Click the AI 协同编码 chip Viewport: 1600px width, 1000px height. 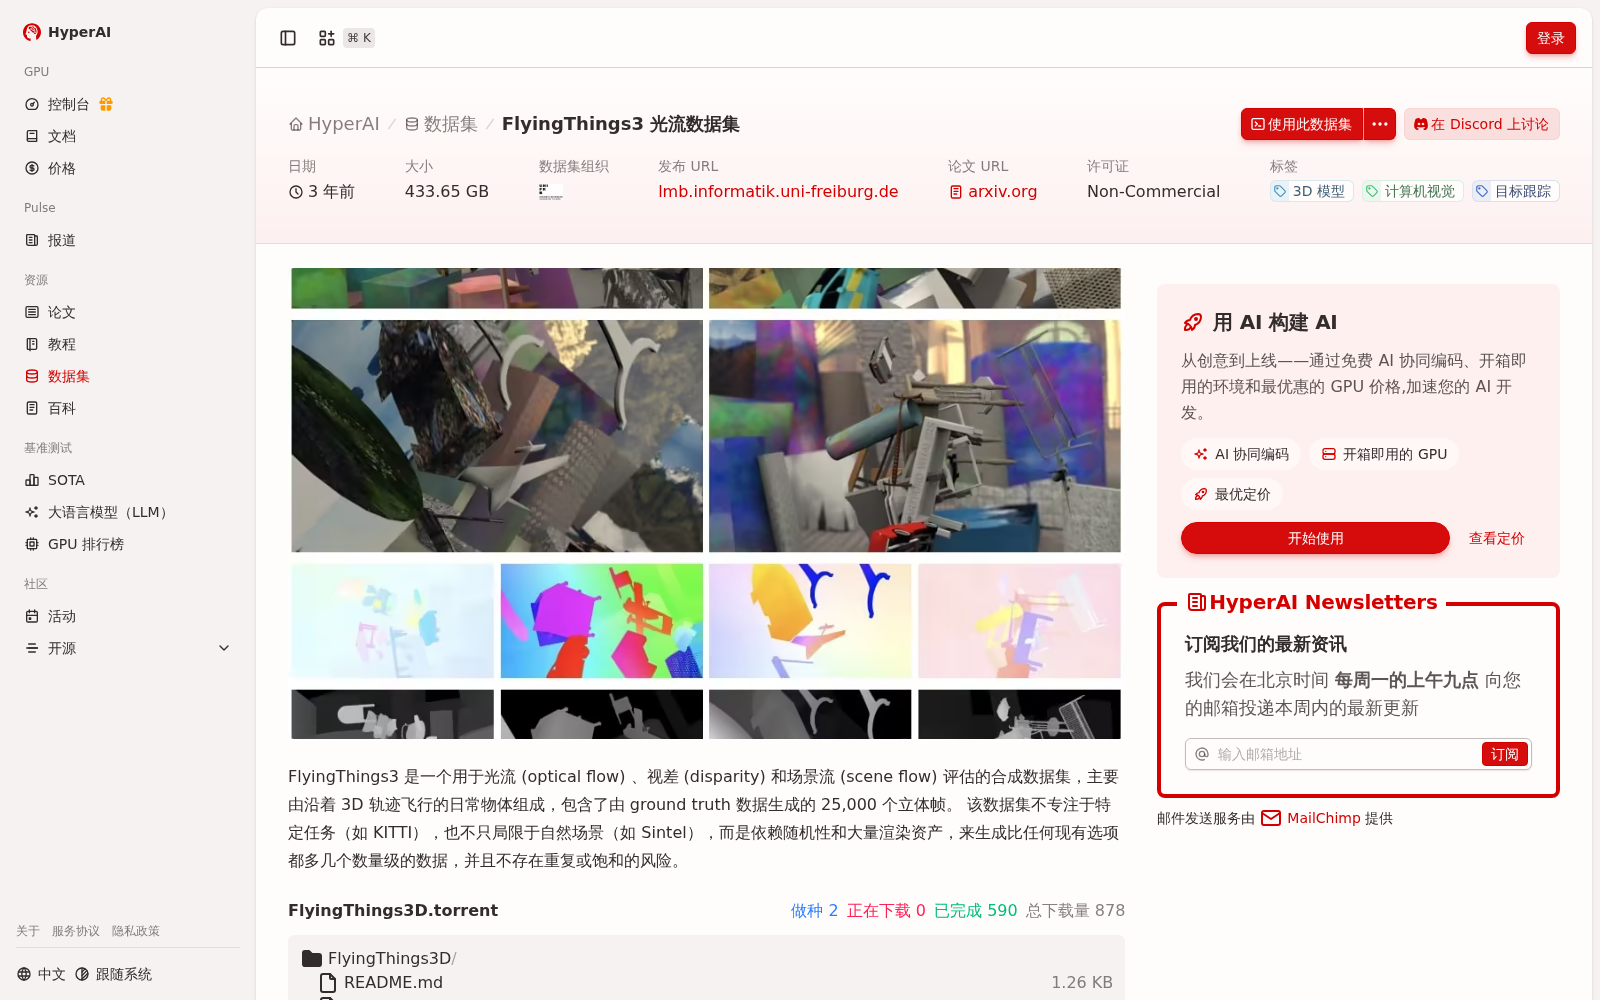(1241, 454)
